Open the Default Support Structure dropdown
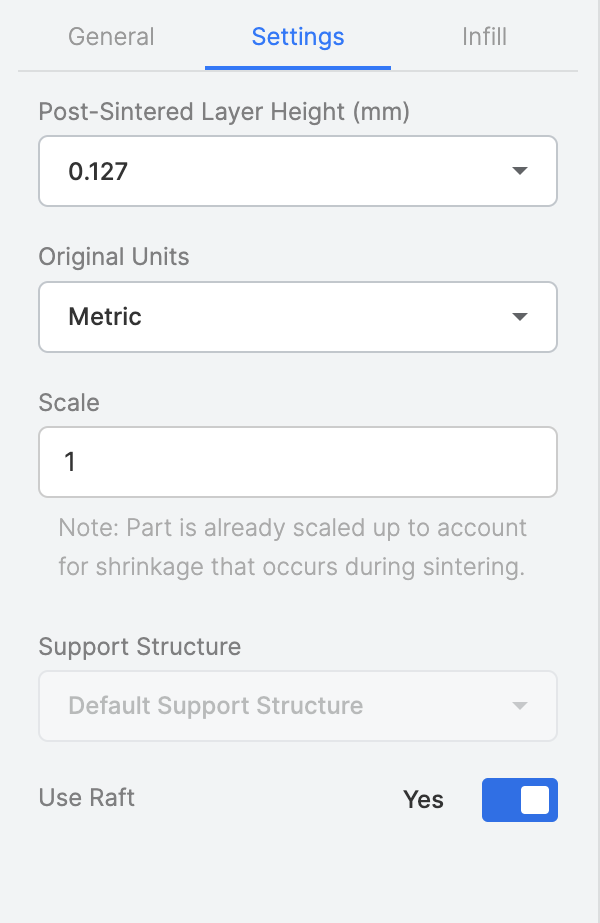This screenshot has height=923, width=600. (297, 706)
